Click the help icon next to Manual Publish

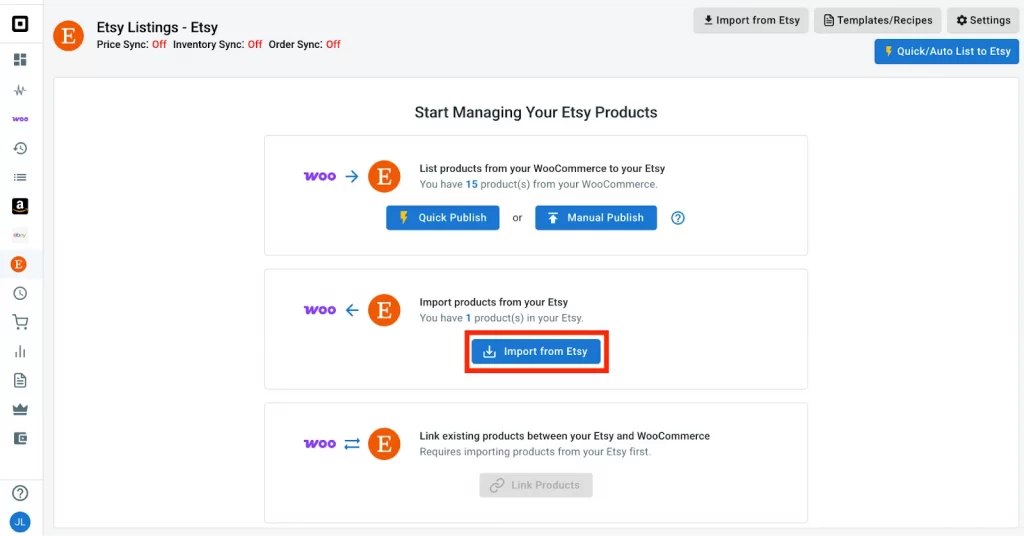[x=678, y=218]
